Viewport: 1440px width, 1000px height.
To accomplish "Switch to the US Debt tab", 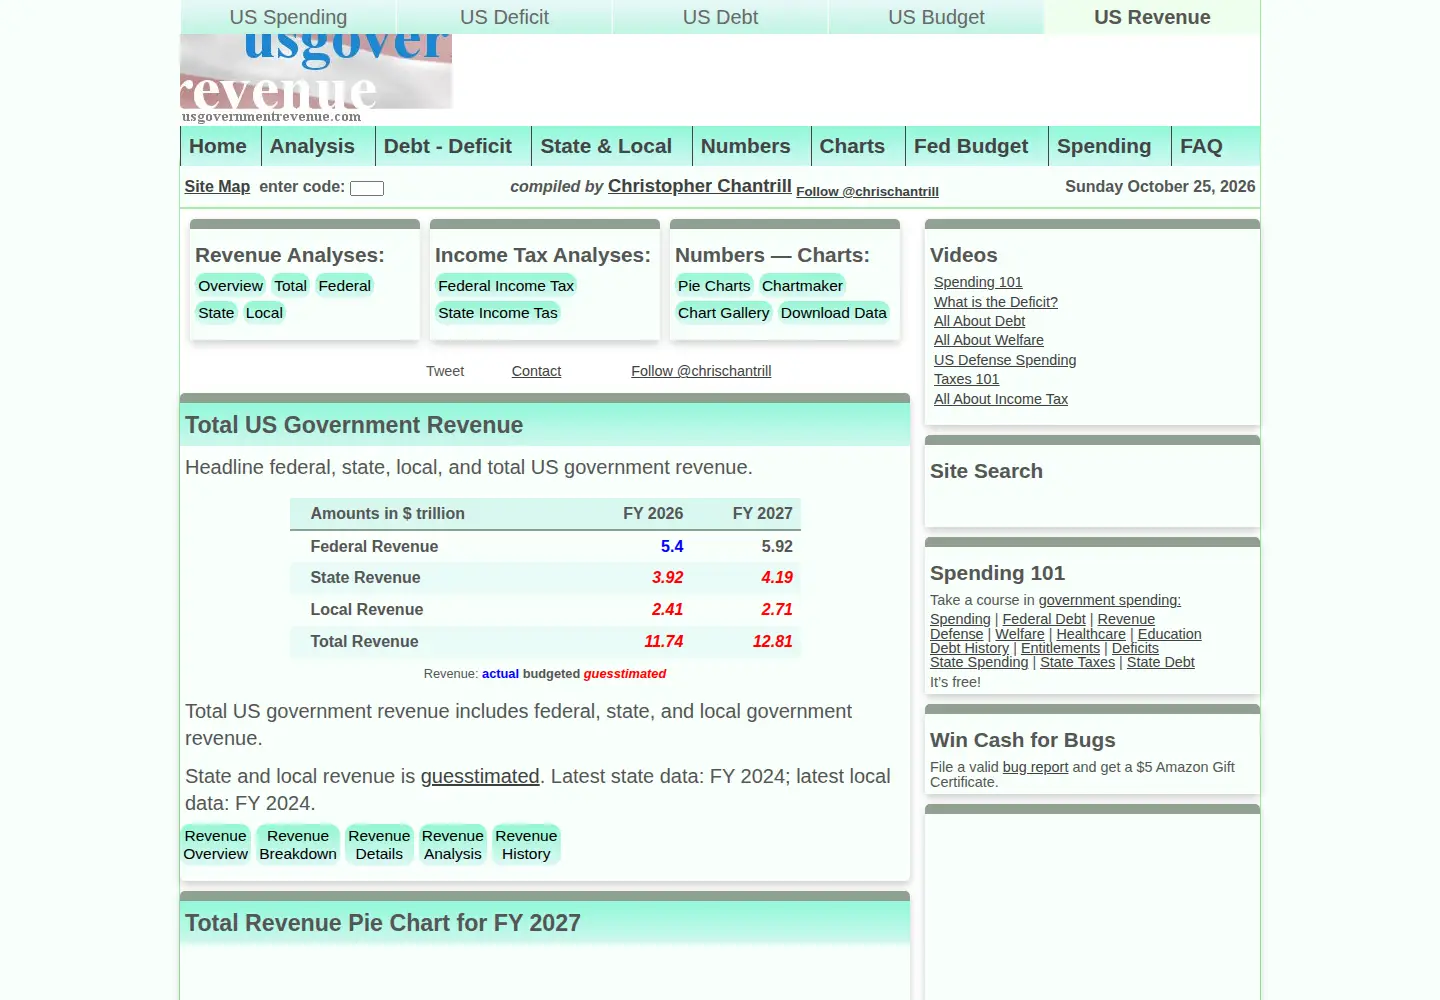I will (x=720, y=17).
